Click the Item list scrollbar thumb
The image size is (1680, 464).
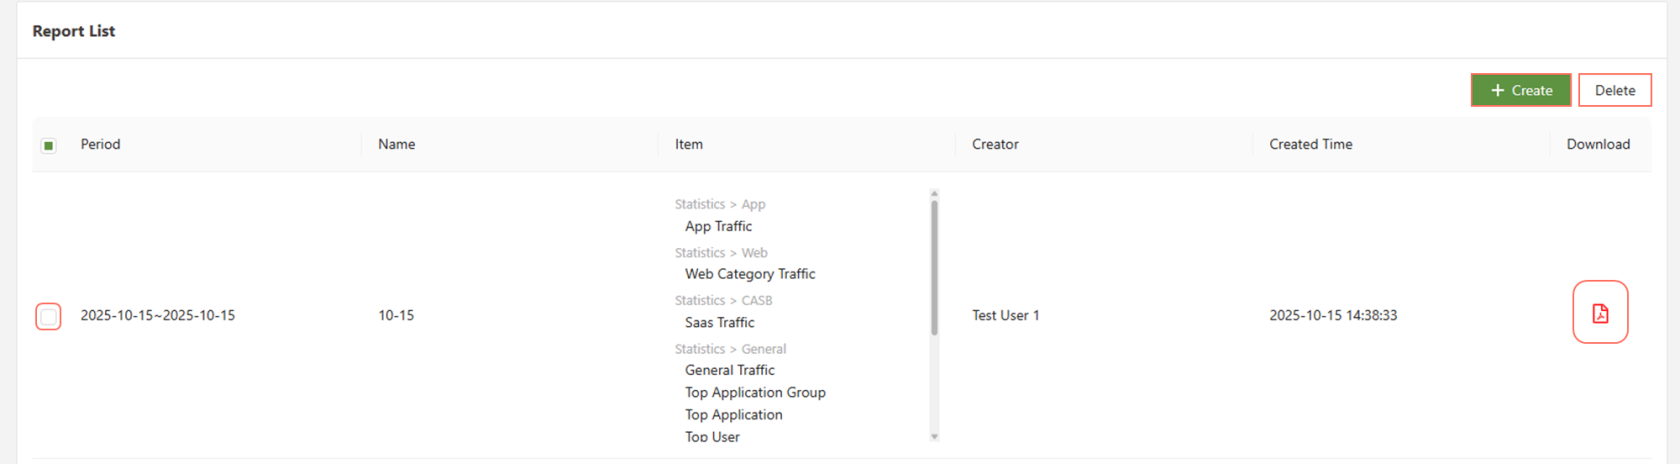(934, 267)
